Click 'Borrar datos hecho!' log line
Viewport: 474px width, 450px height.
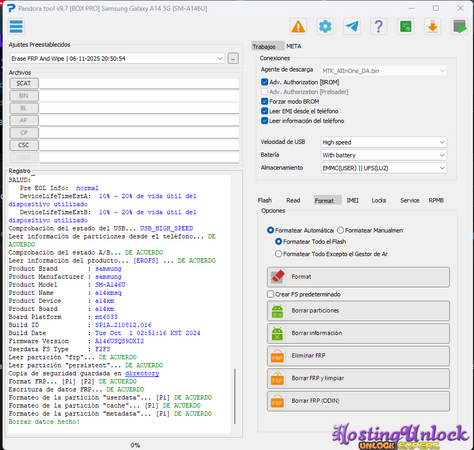point(44,422)
